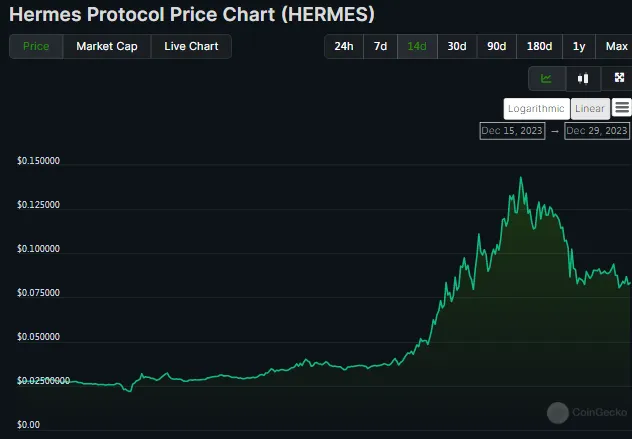
Task: Click the Hermes Protocol Price Chart heading
Action: pyautogui.click(x=192, y=15)
